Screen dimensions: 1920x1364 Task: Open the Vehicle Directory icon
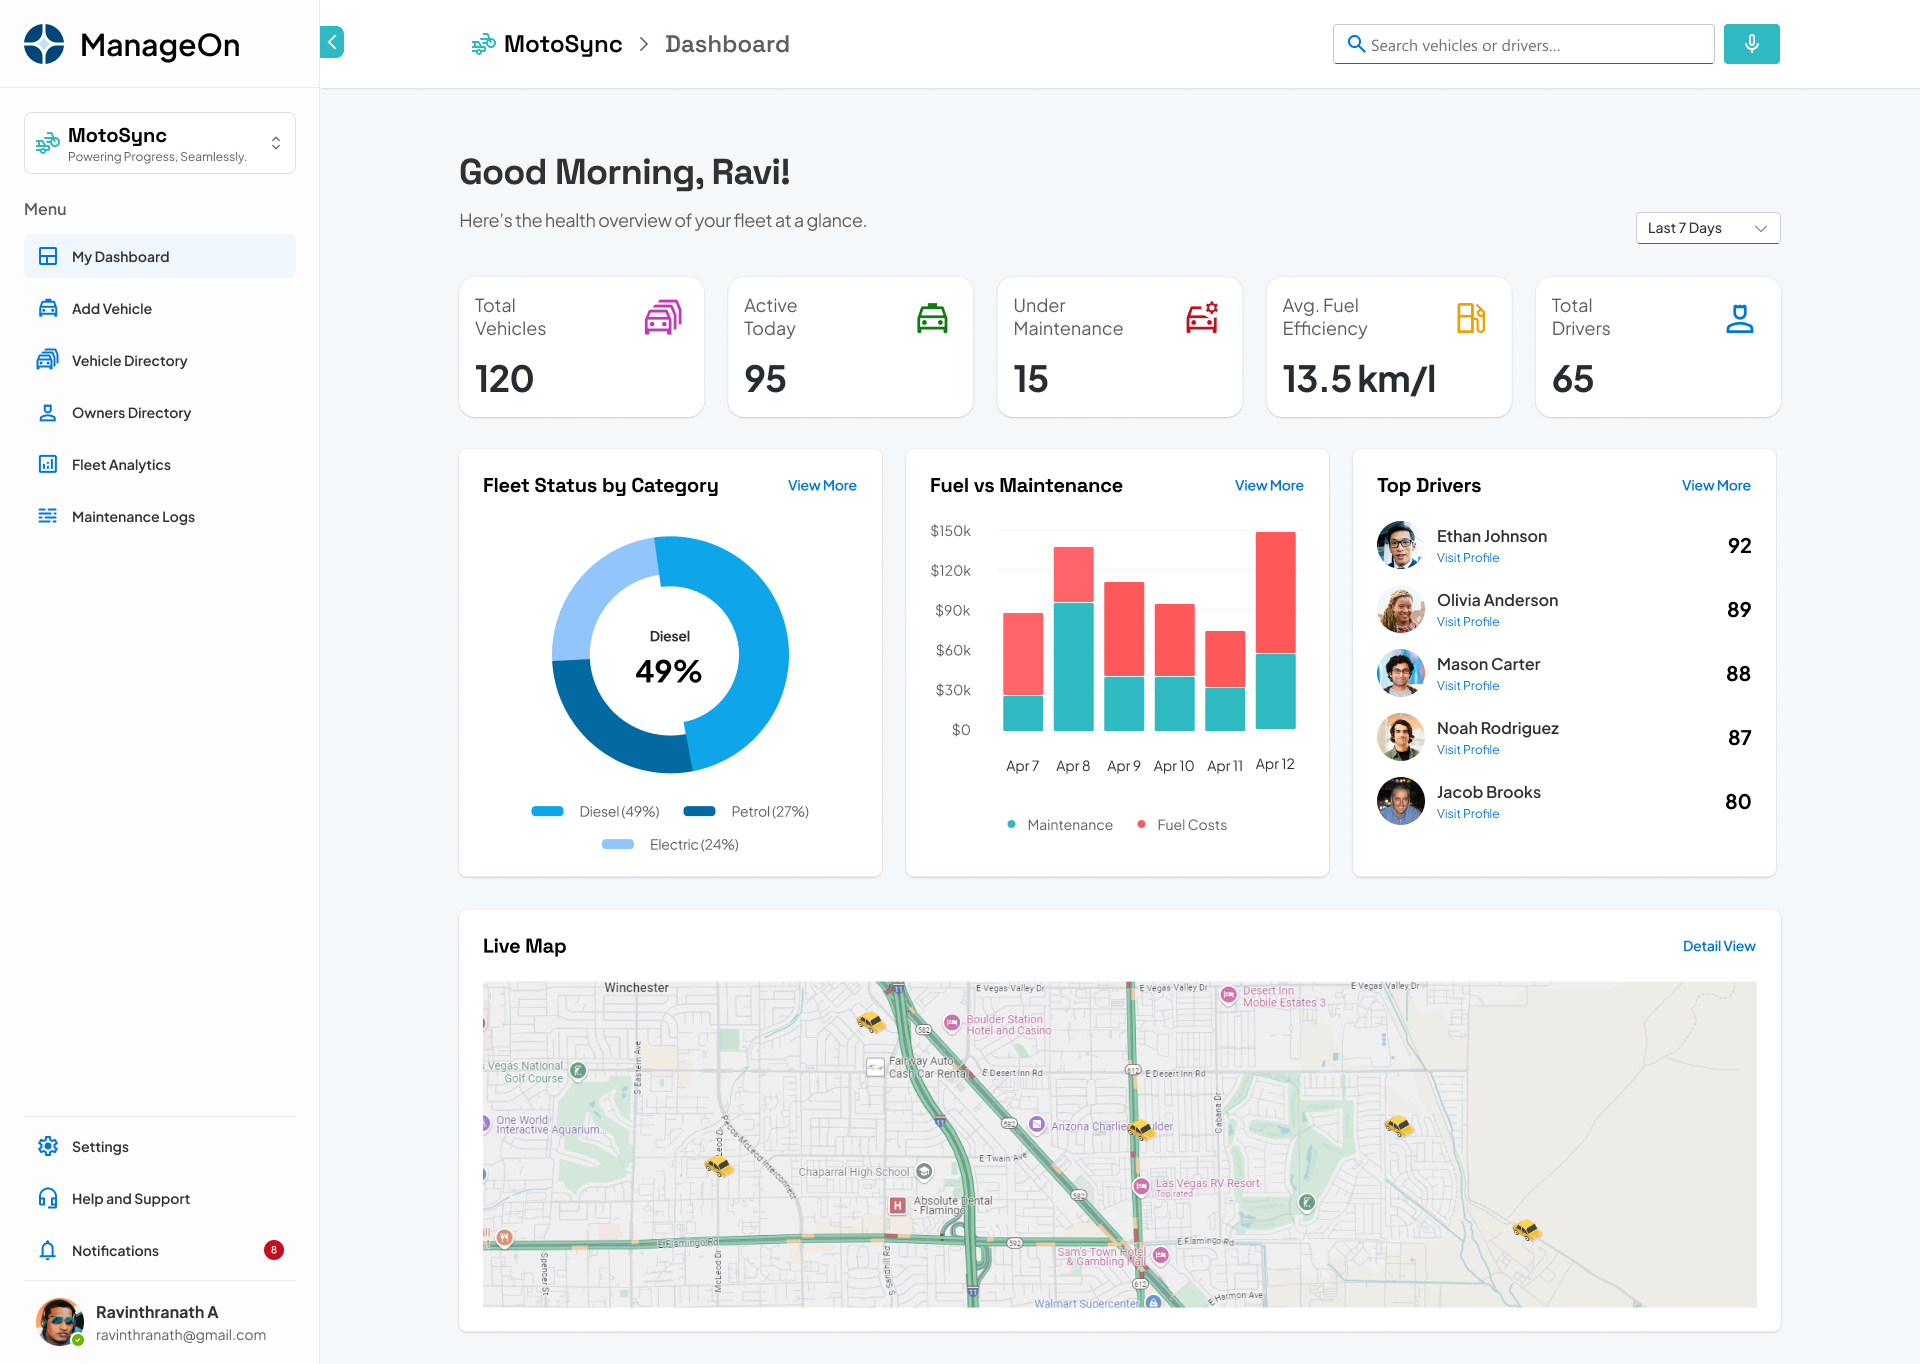pyautogui.click(x=48, y=360)
